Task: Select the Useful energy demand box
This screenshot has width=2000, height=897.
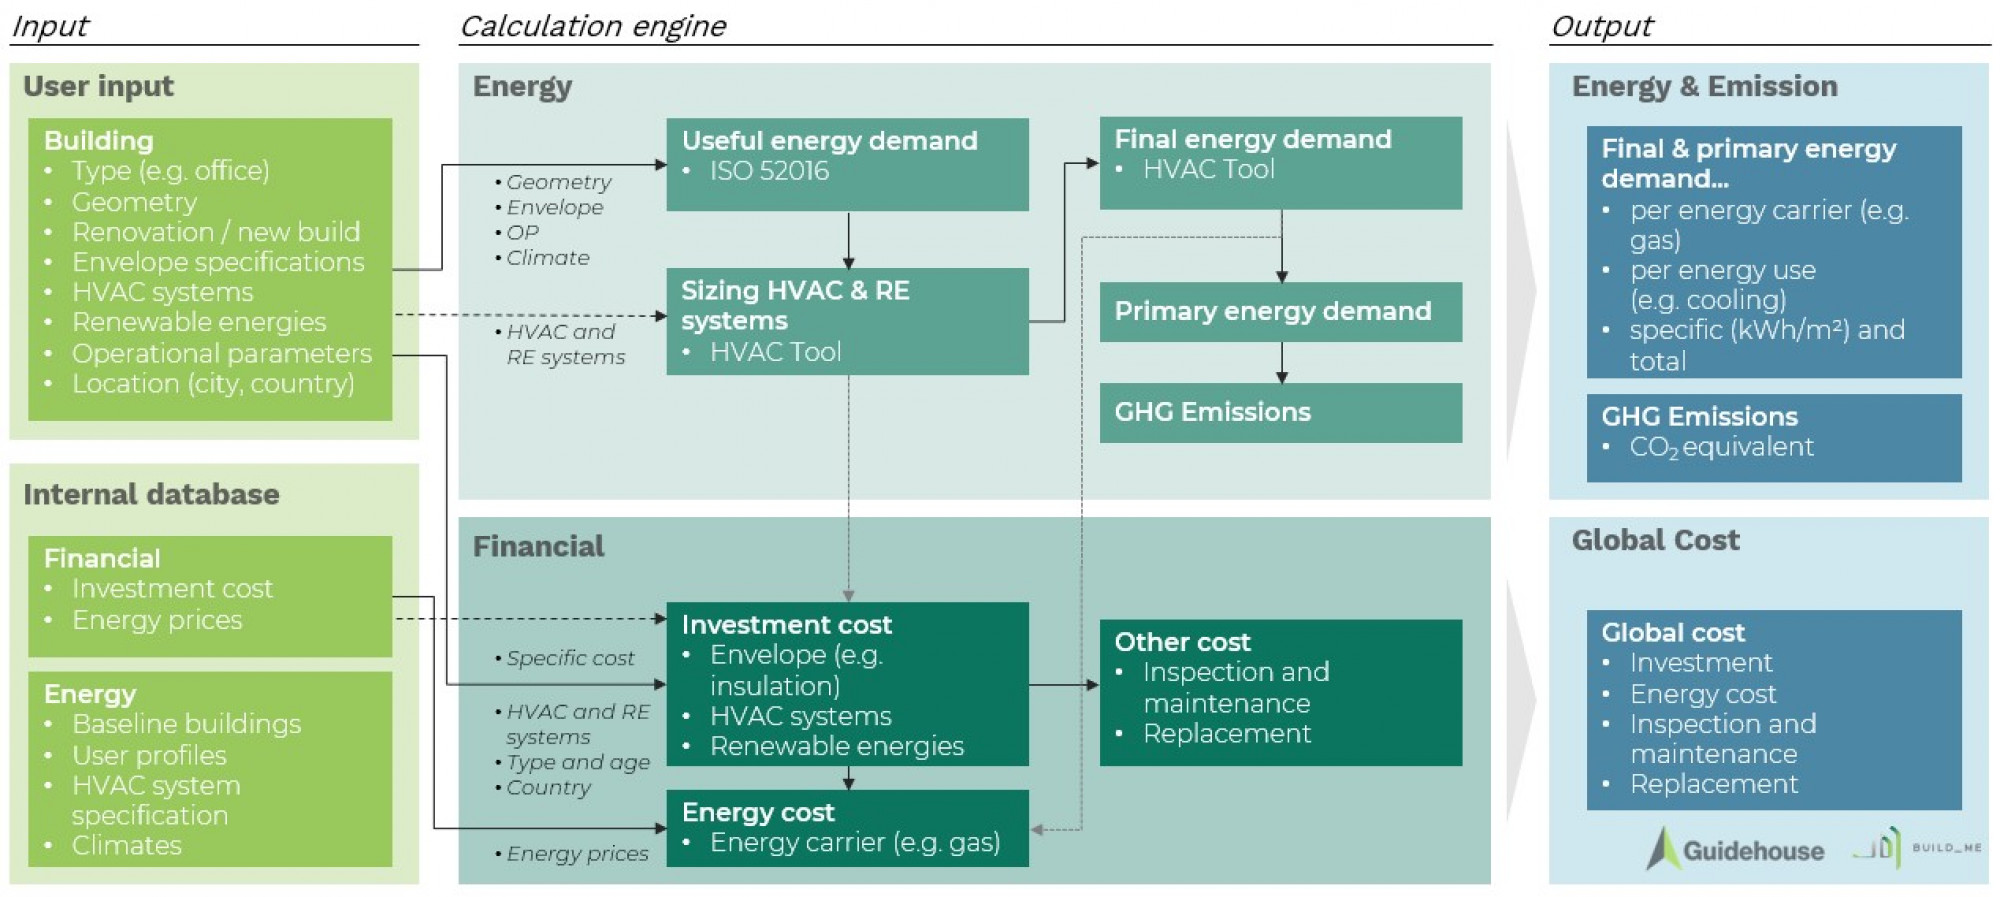Action: [x=847, y=164]
